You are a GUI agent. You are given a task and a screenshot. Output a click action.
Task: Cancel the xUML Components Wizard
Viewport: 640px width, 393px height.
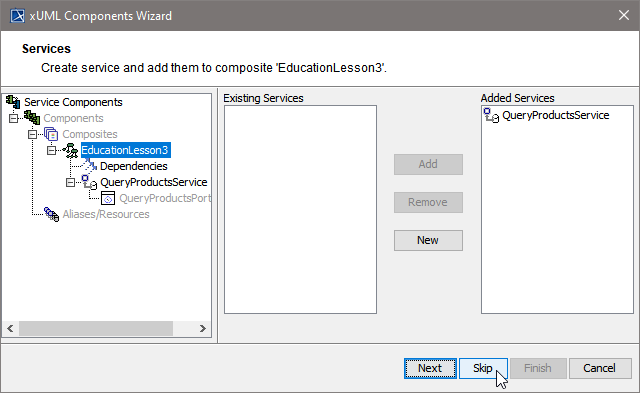coord(600,368)
